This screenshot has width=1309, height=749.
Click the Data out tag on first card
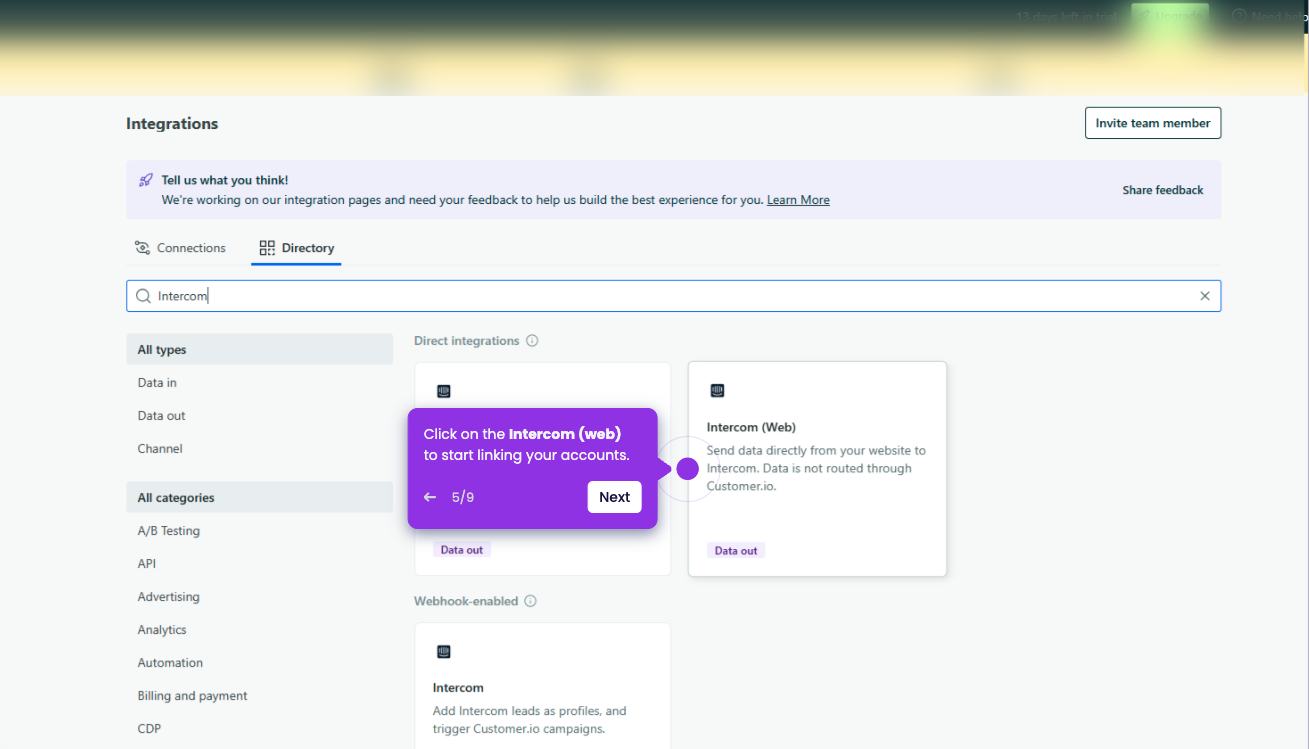[x=462, y=550]
